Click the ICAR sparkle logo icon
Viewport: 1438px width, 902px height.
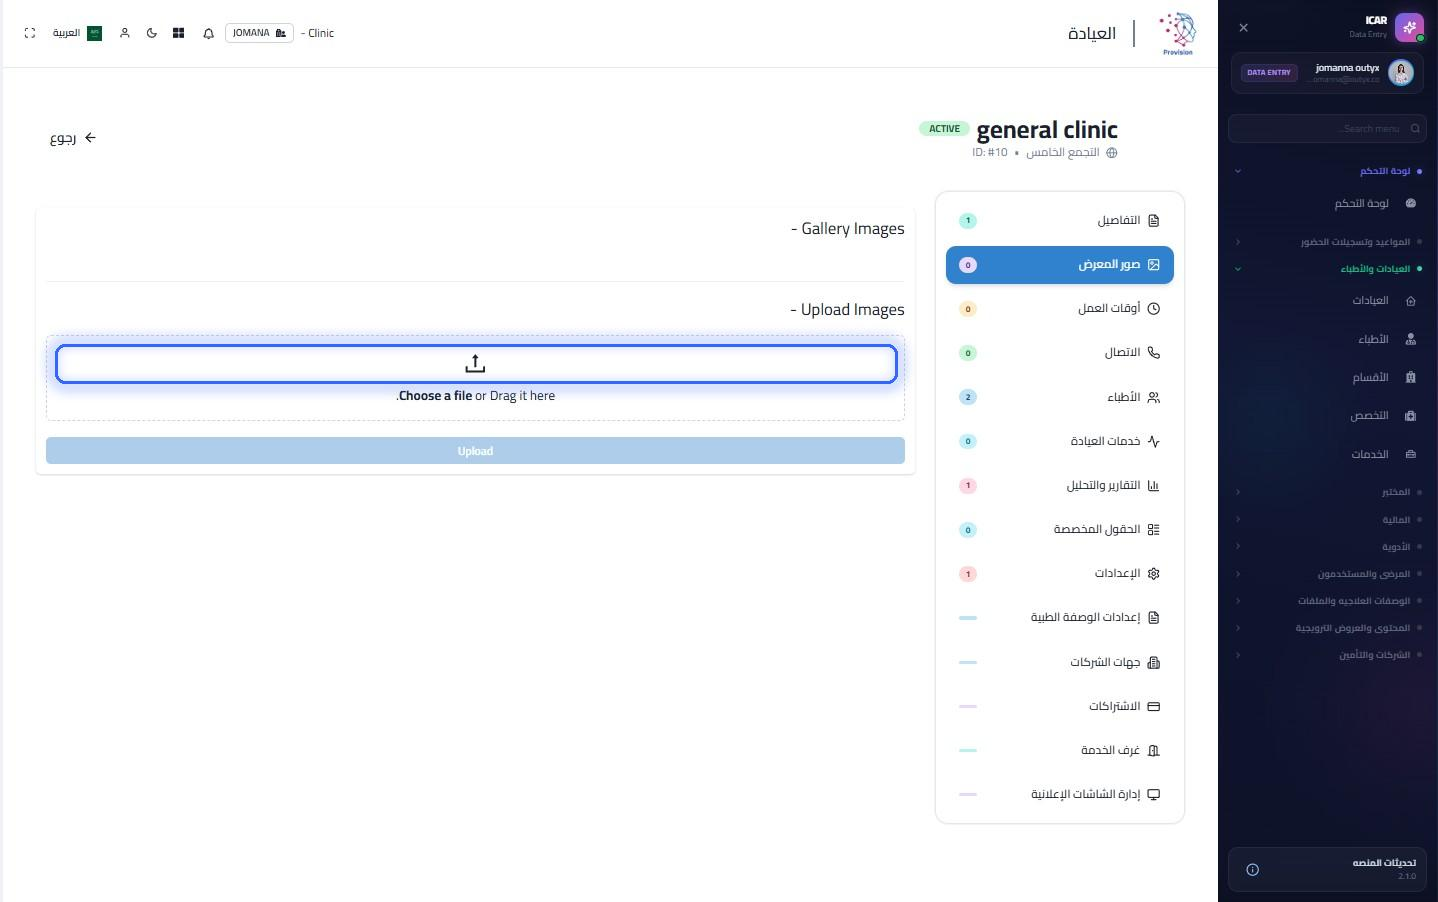pyautogui.click(x=1409, y=27)
